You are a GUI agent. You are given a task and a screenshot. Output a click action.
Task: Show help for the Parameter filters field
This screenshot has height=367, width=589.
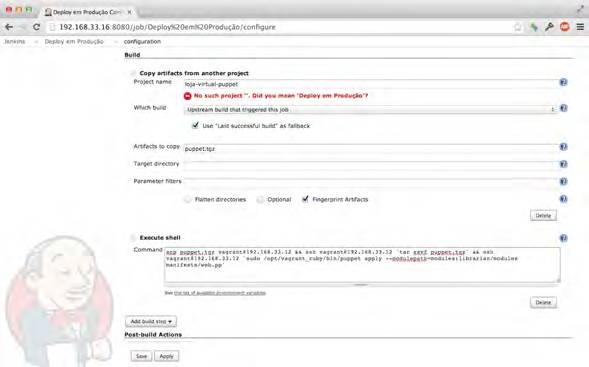563,181
